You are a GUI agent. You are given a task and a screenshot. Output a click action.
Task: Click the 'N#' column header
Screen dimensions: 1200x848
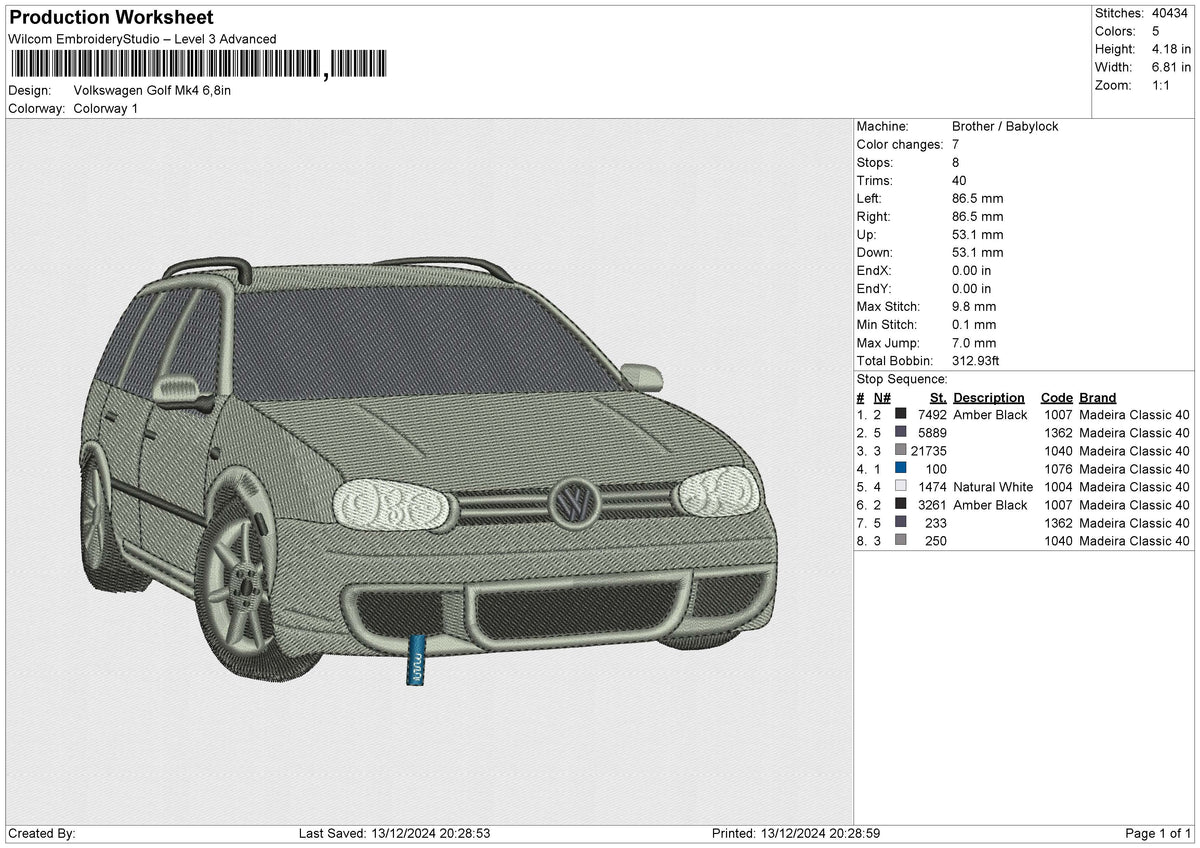click(x=881, y=397)
